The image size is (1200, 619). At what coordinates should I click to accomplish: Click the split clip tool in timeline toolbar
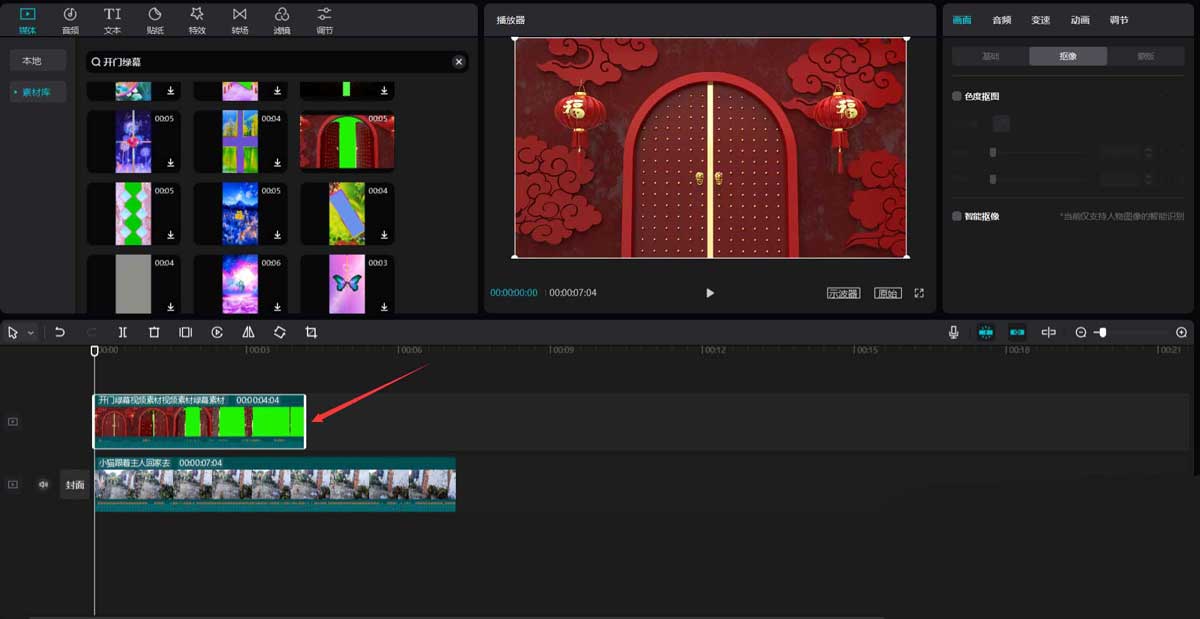click(122, 332)
